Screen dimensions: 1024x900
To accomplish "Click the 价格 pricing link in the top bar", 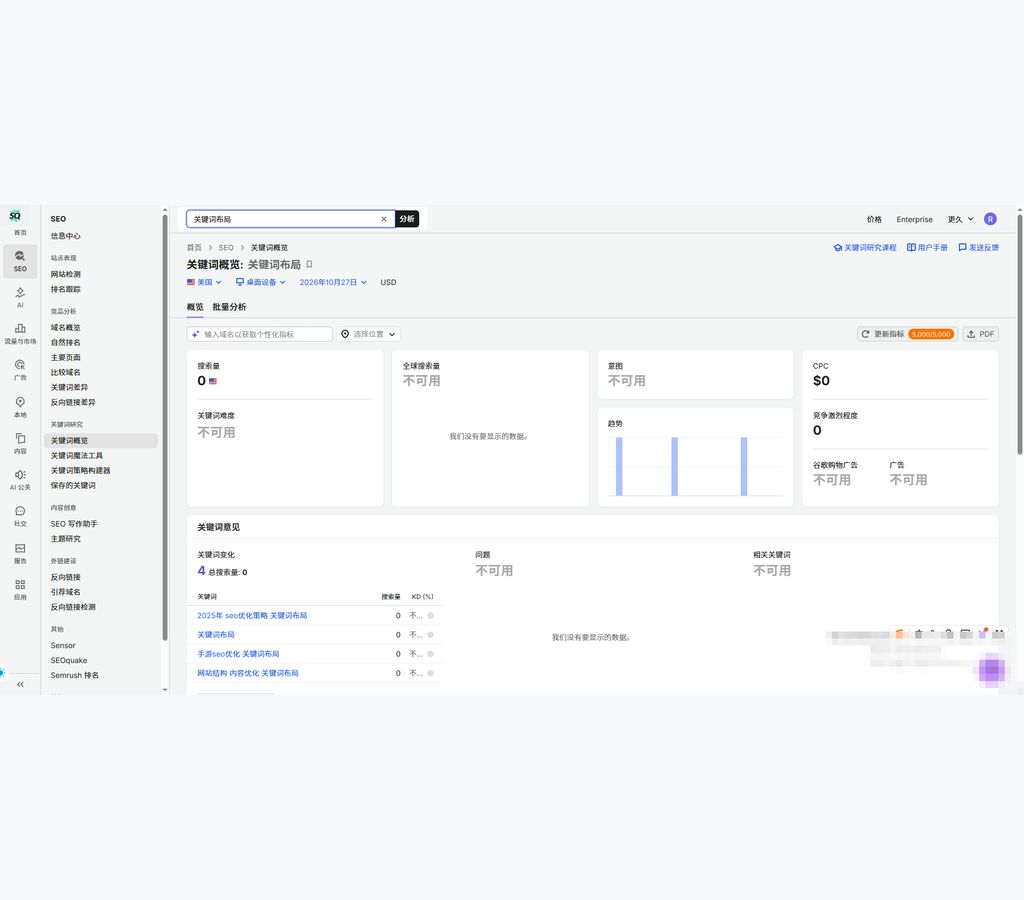I will (x=874, y=219).
